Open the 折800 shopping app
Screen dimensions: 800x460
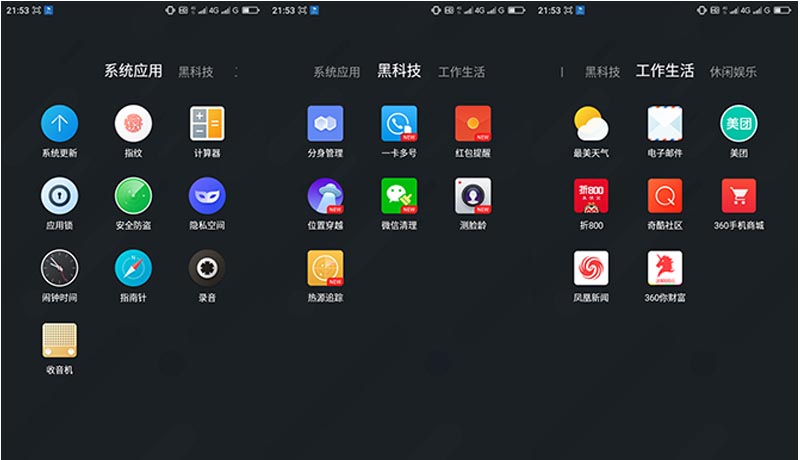591,196
